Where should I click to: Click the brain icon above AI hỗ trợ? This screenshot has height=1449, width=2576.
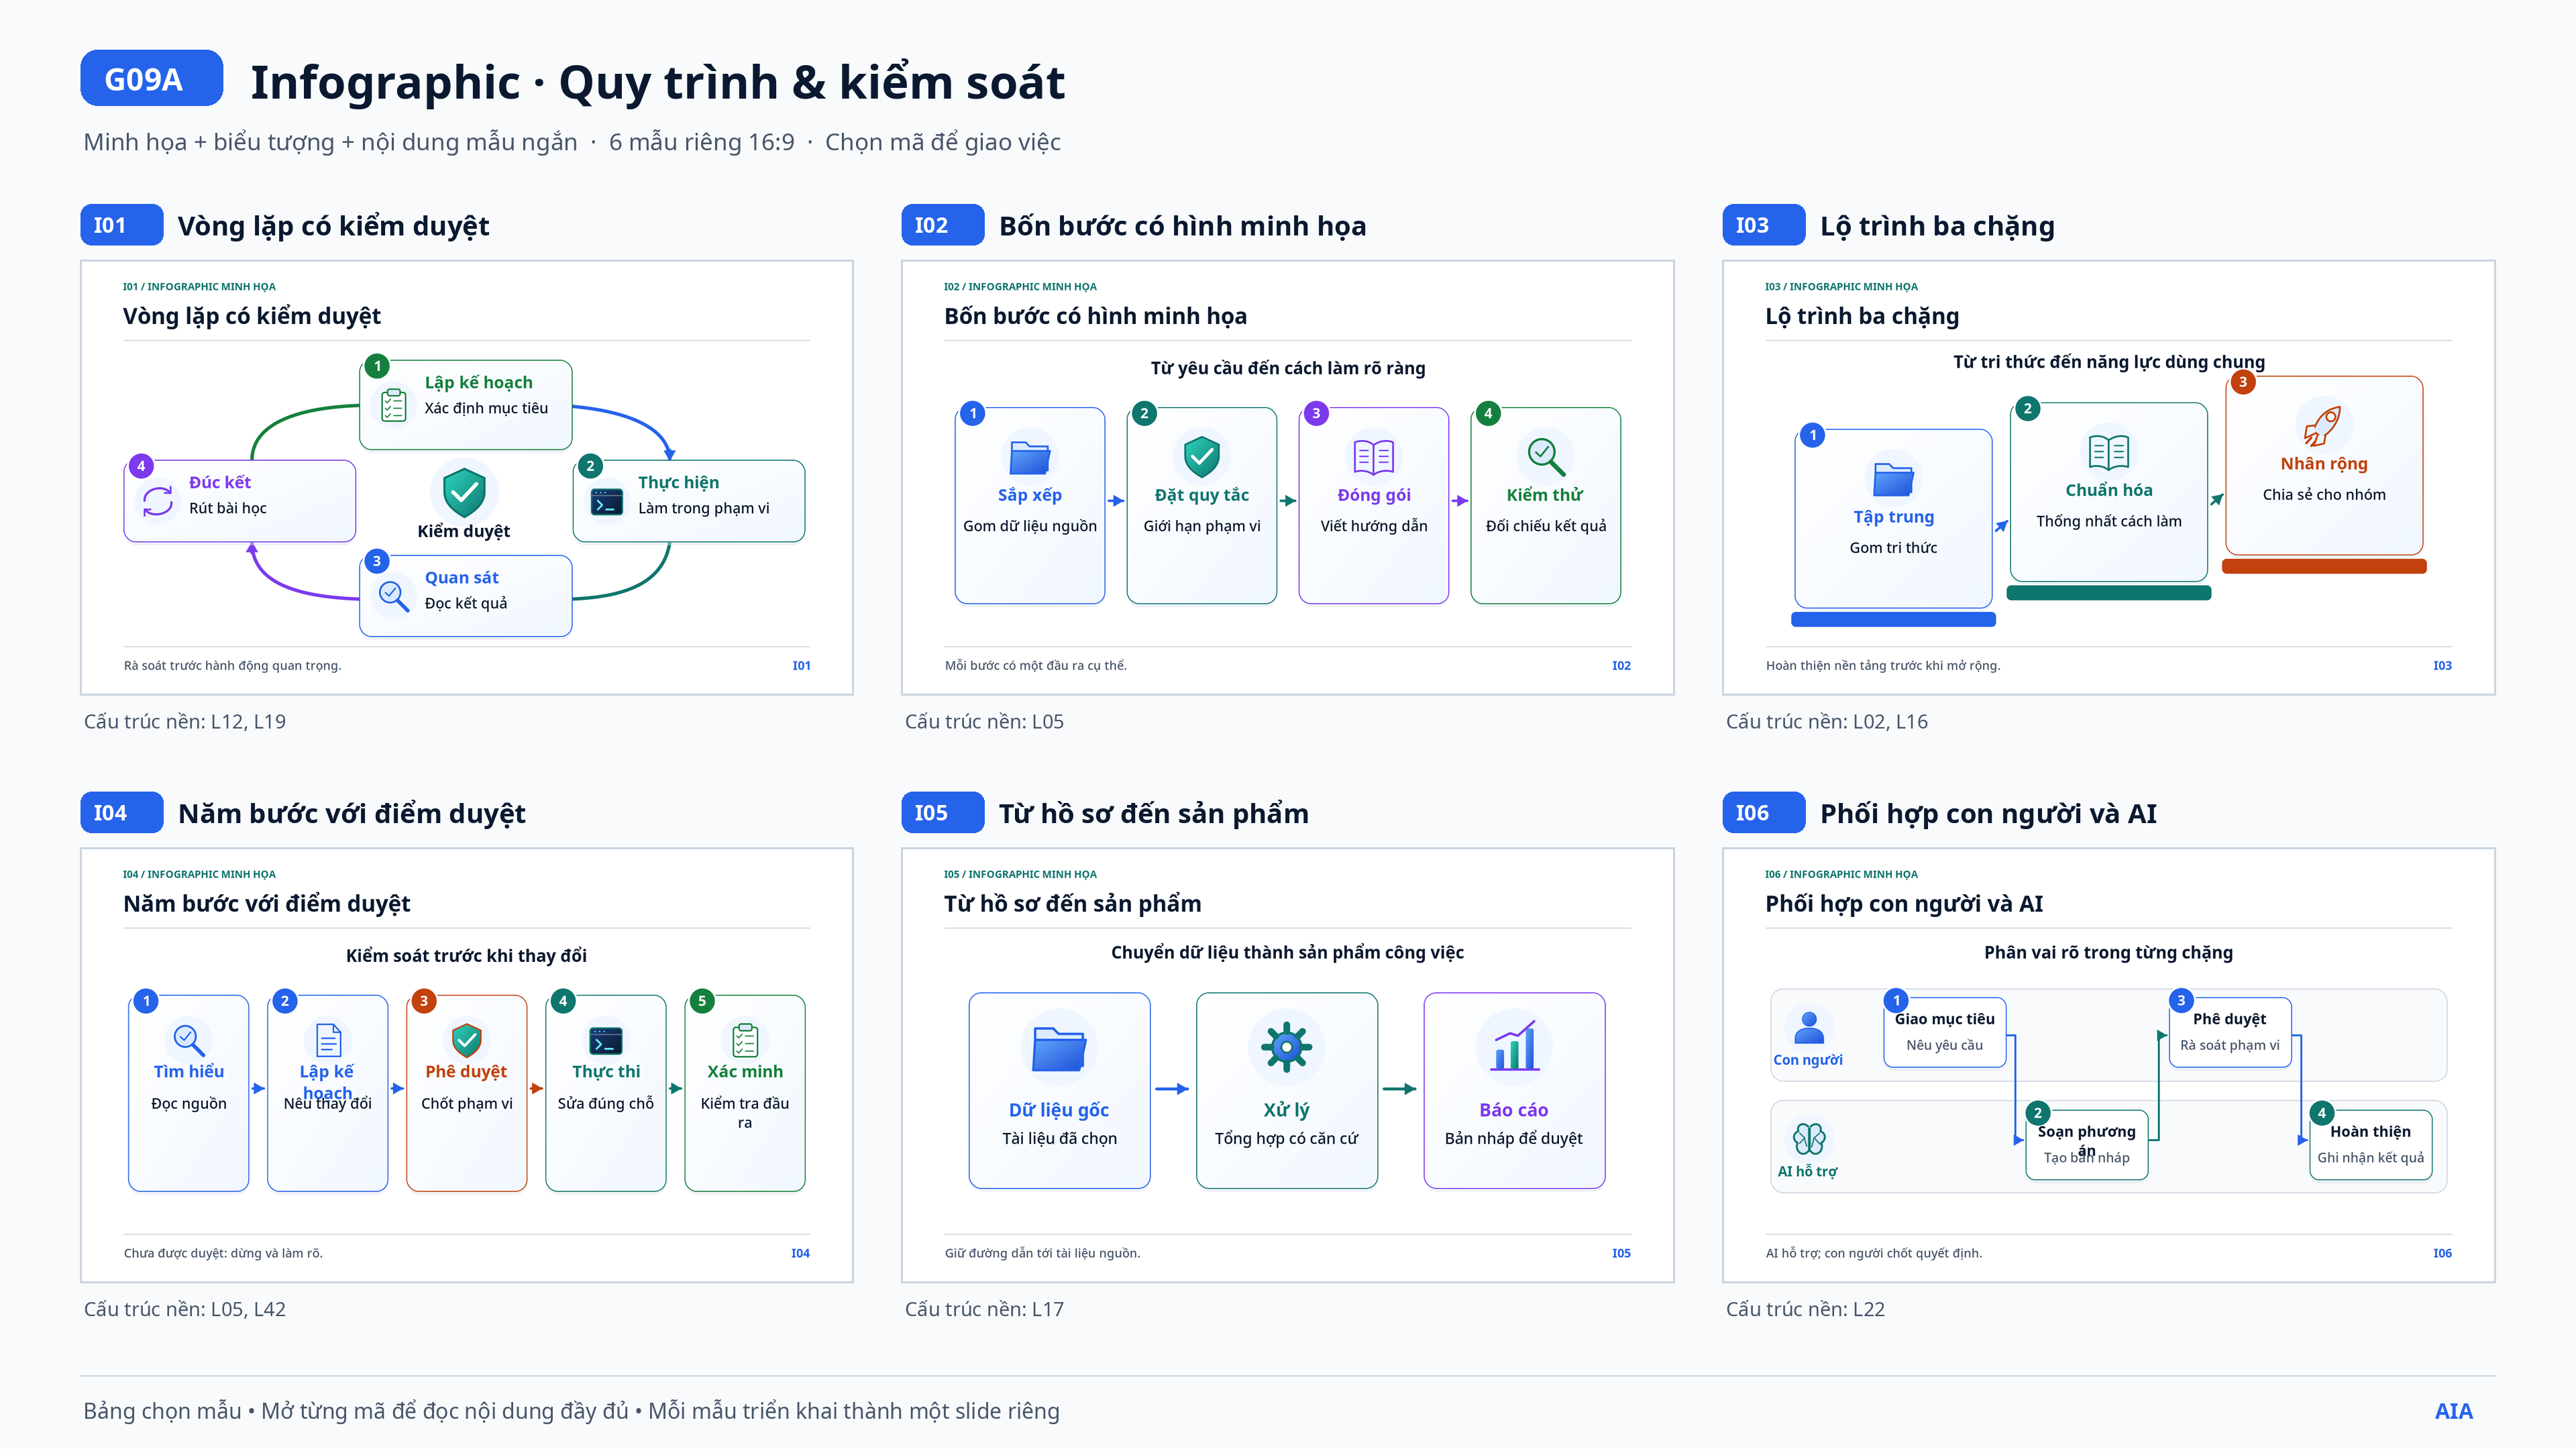tap(1809, 1138)
